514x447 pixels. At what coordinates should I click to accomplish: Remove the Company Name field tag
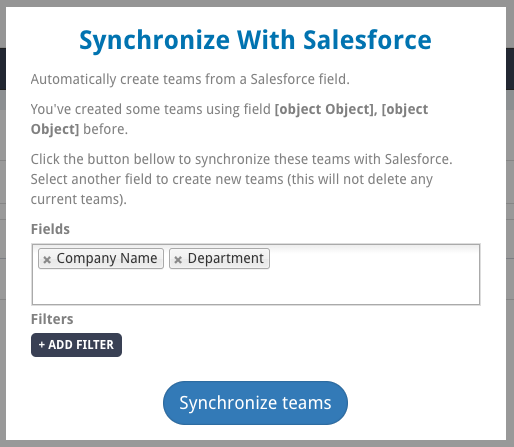pyautogui.click(x=47, y=259)
